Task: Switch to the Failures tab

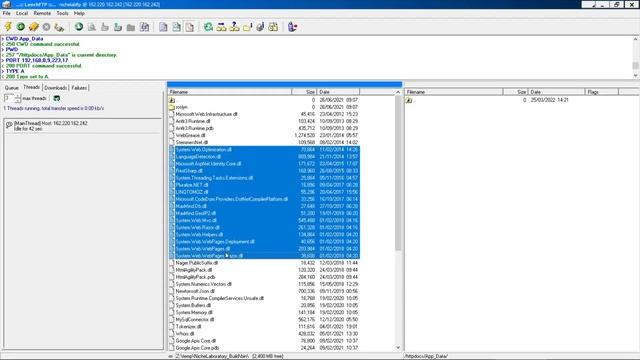Action: click(79, 88)
